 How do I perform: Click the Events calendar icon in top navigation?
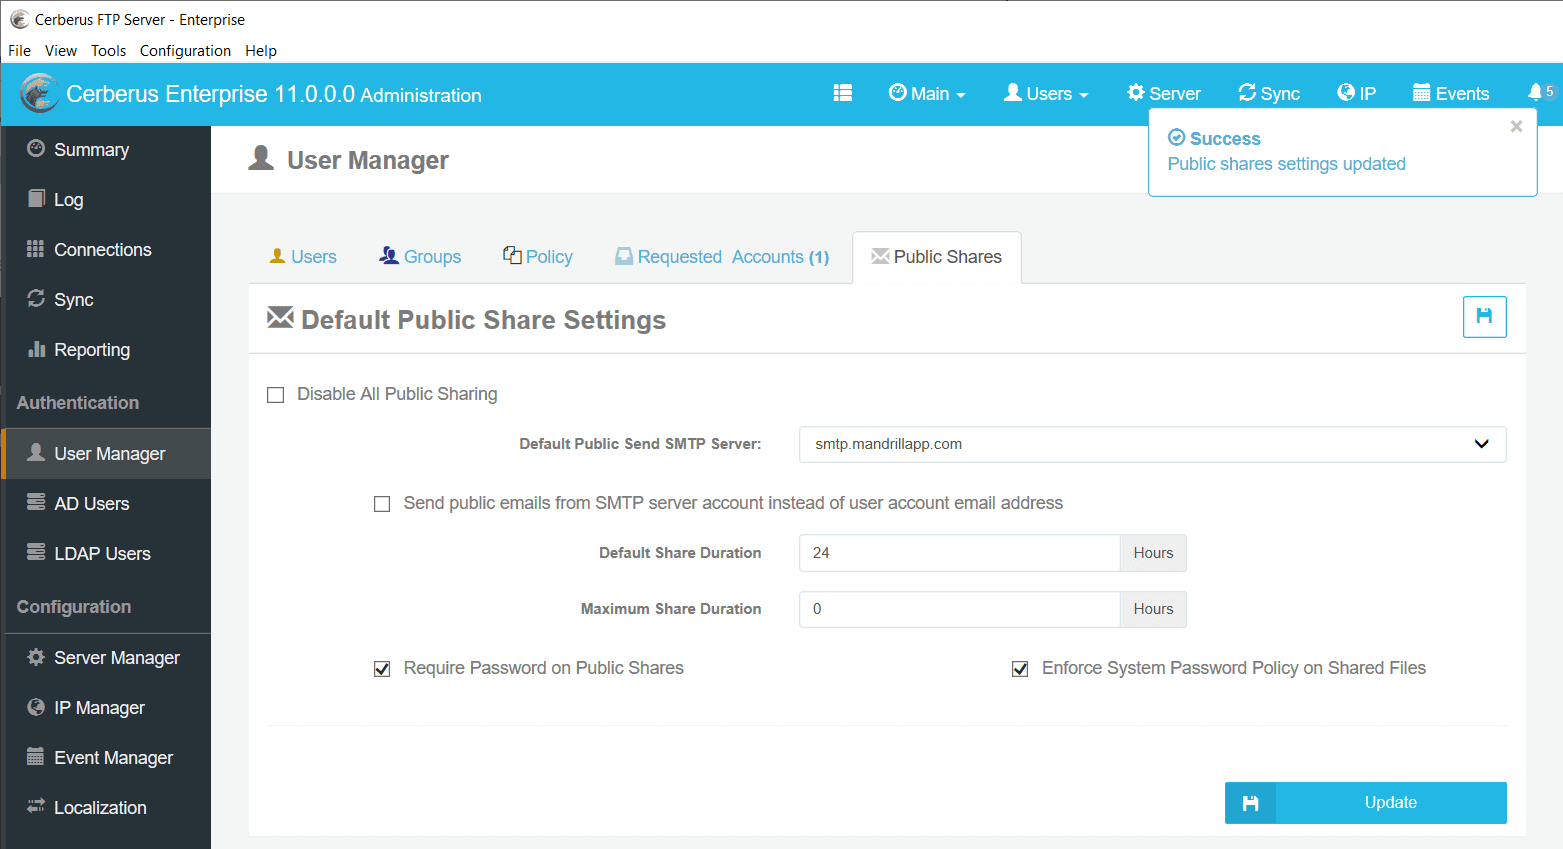pyautogui.click(x=1421, y=92)
